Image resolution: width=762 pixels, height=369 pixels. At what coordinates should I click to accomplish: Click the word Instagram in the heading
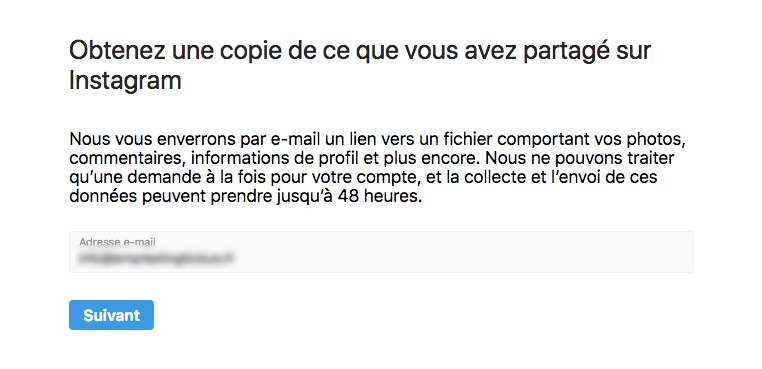pos(125,81)
